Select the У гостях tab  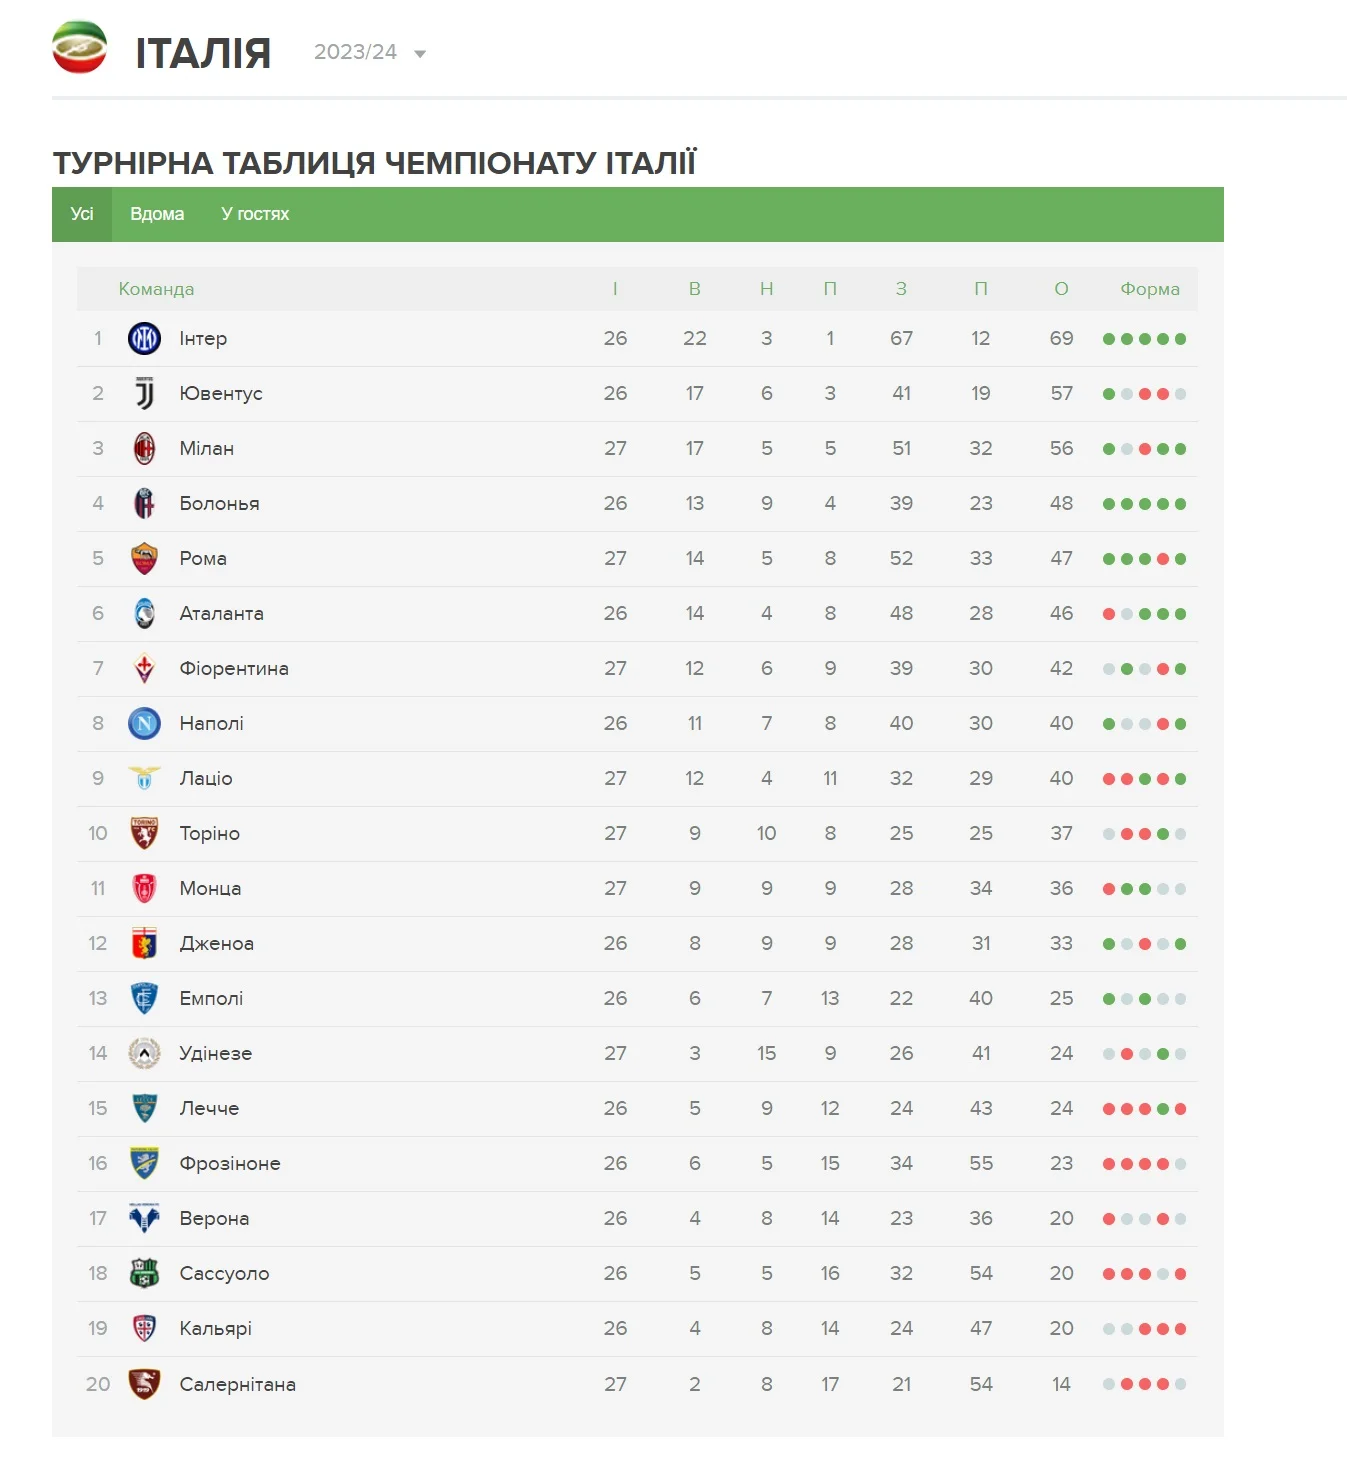click(255, 214)
